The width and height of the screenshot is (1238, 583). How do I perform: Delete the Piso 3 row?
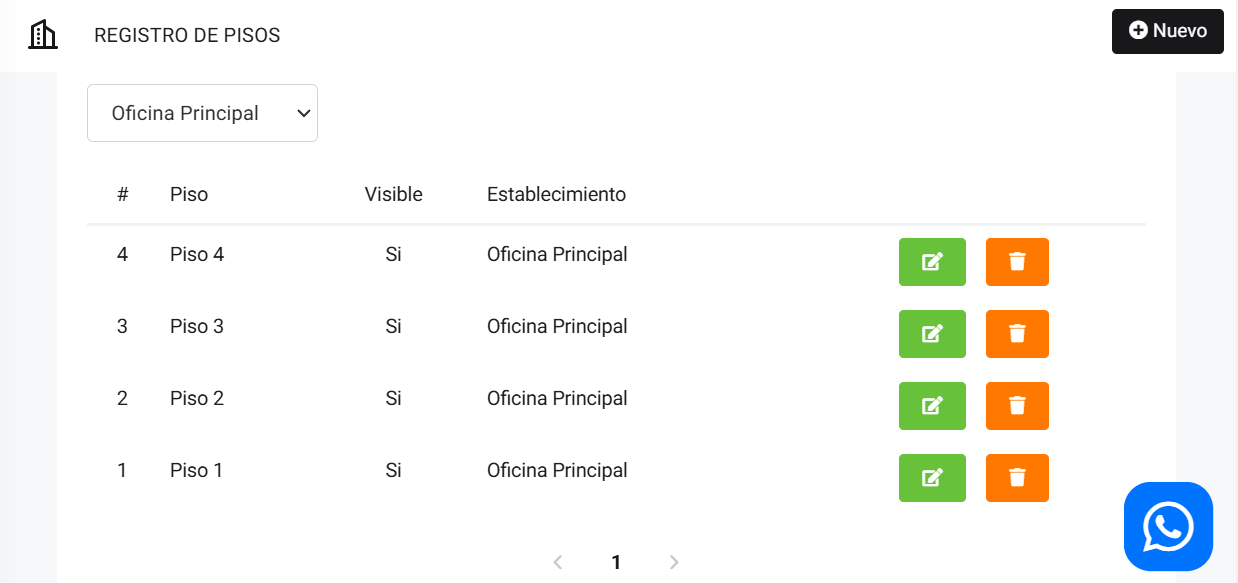coord(1017,334)
